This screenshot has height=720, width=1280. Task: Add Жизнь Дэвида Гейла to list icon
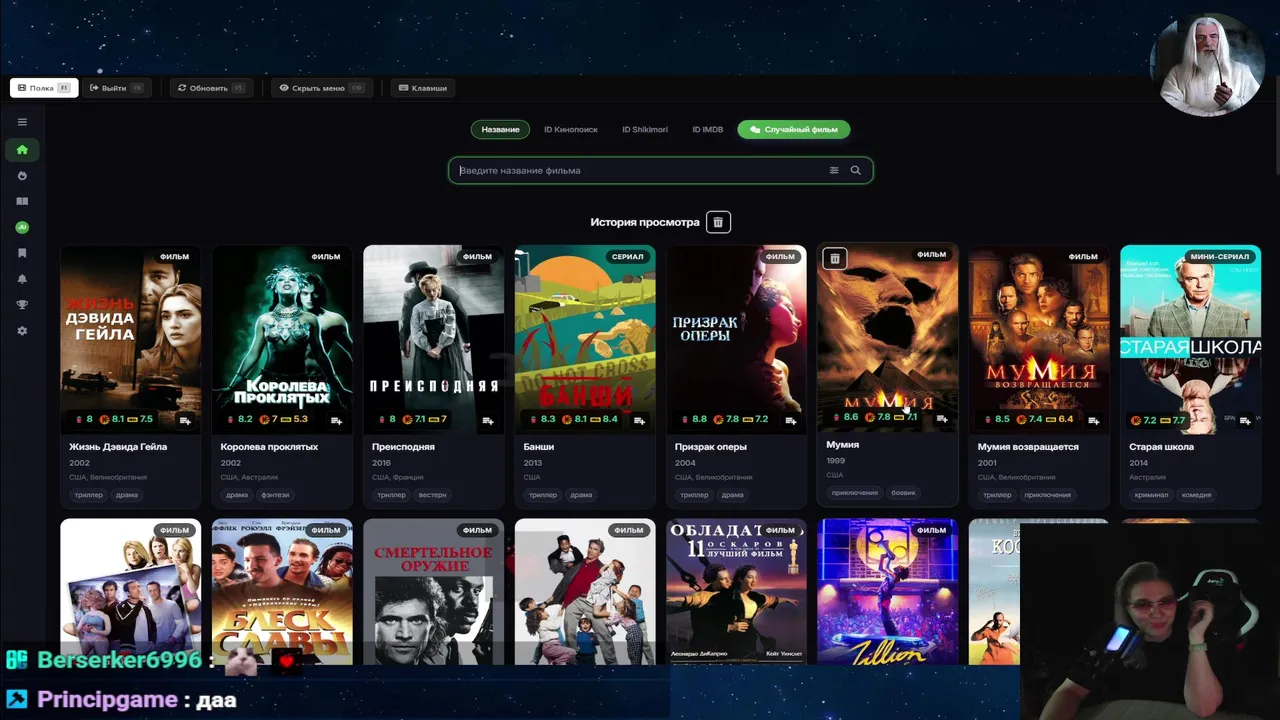pyautogui.click(x=185, y=420)
